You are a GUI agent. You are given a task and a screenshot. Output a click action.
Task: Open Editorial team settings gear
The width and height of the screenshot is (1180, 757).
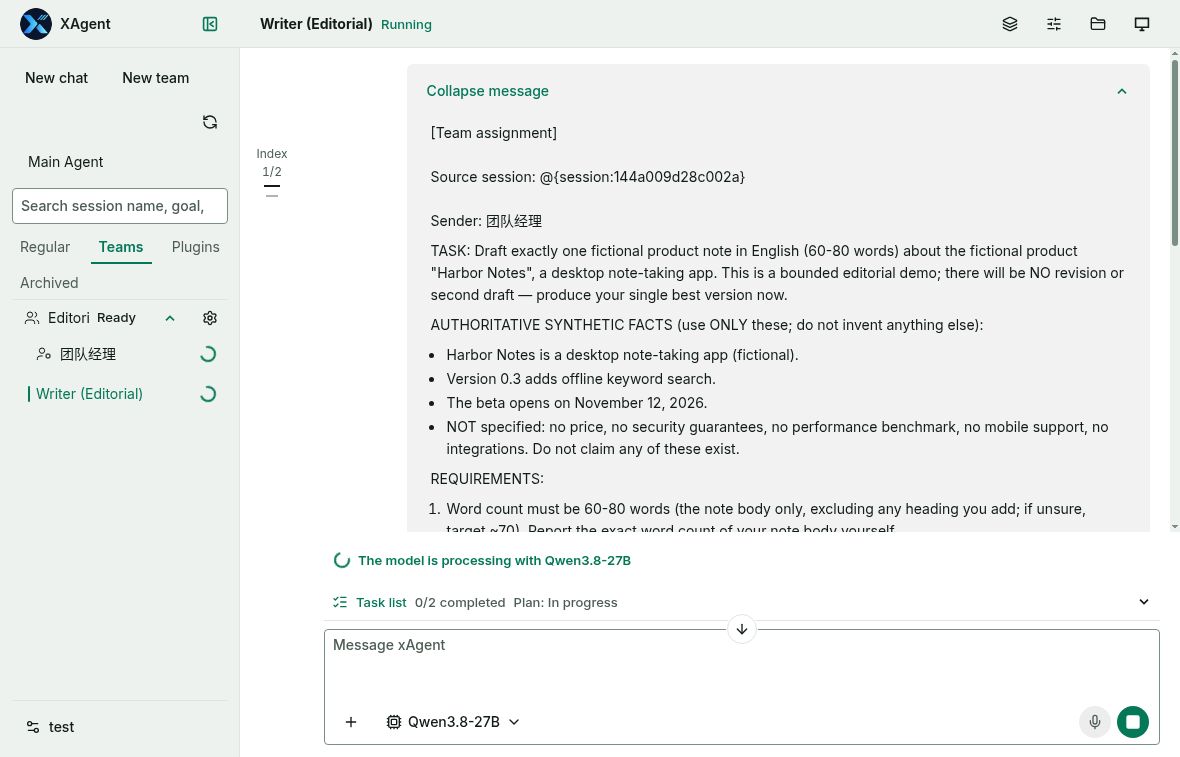(210, 318)
